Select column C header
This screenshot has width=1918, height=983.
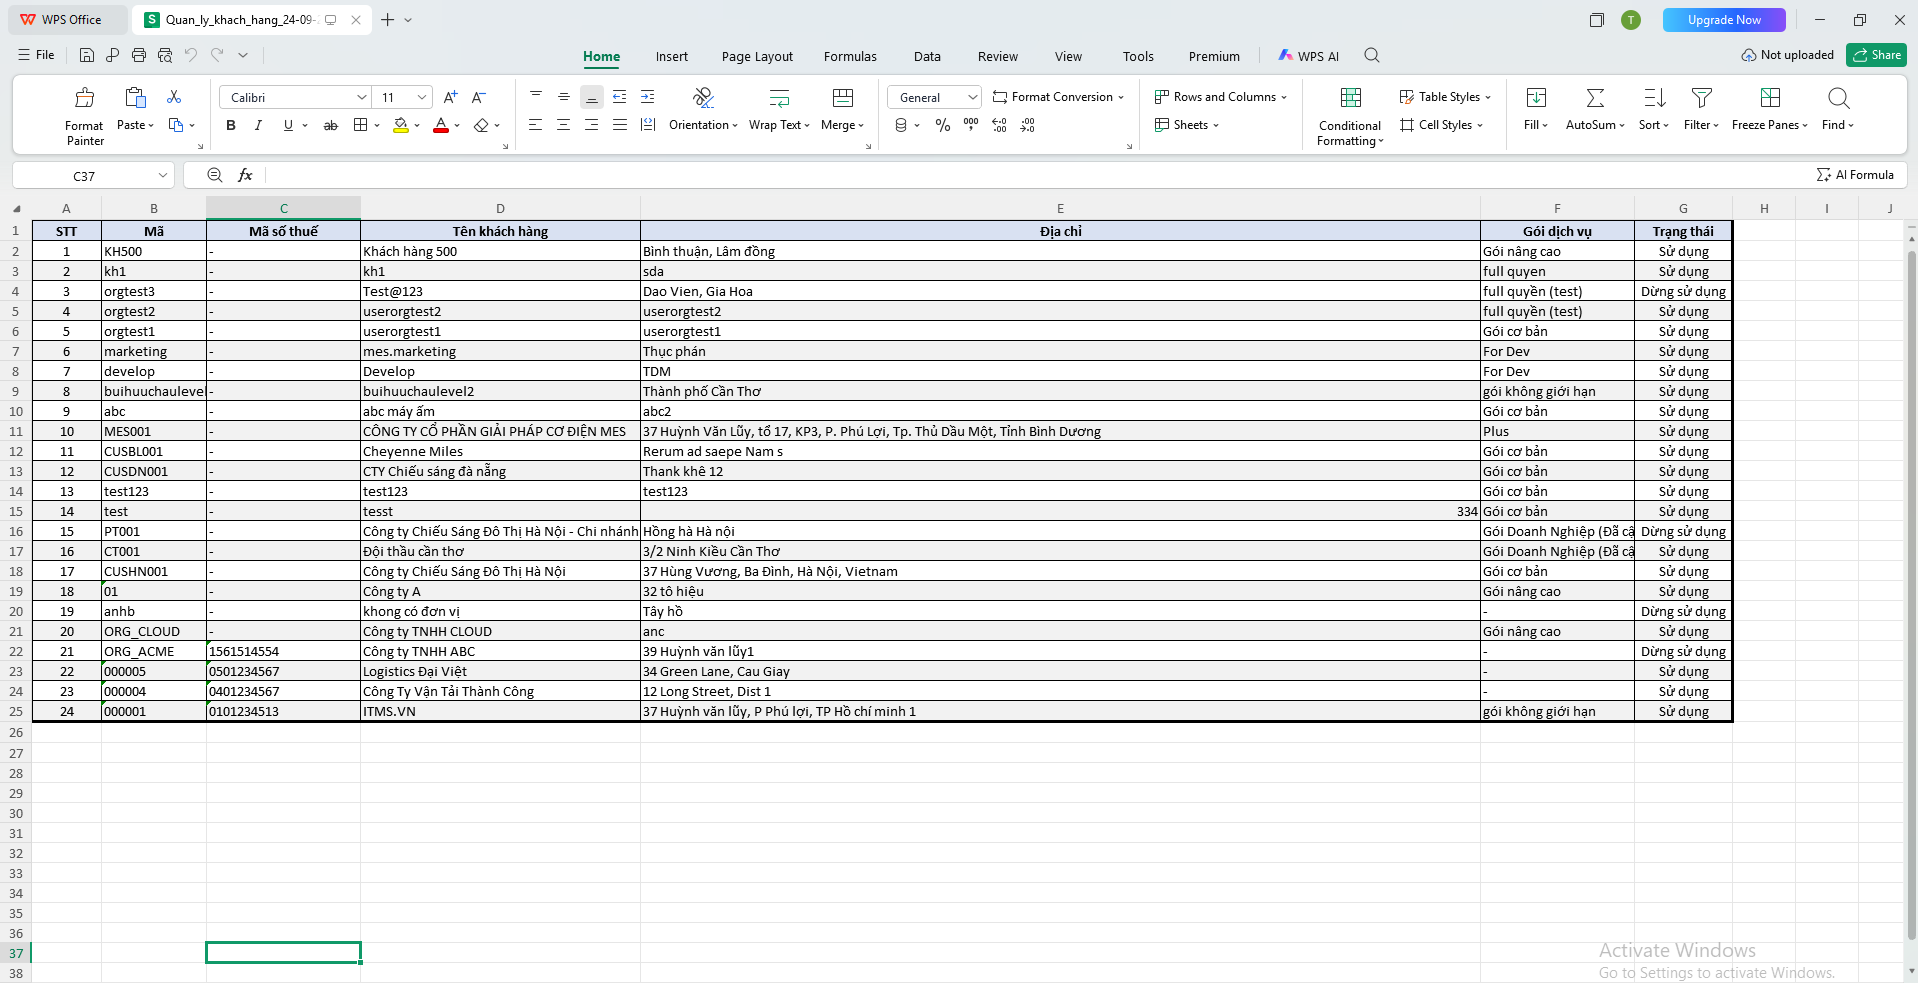coord(284,208)
